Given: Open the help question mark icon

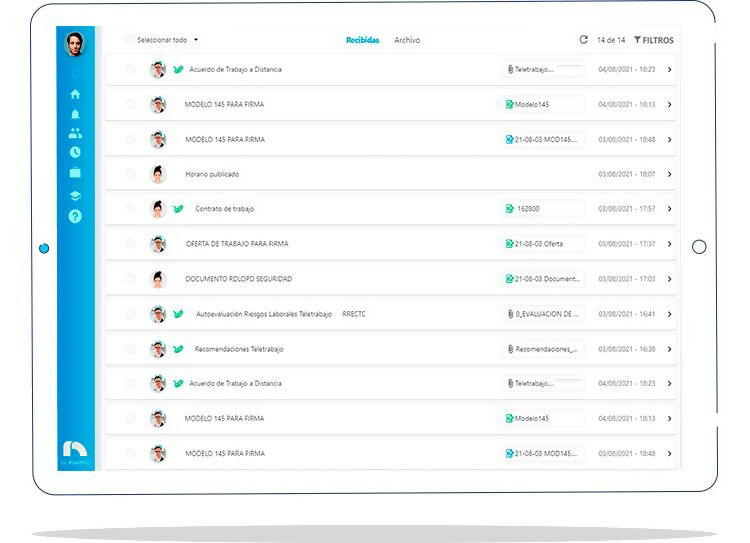Looking at the screenshot, I should point(75,216).
